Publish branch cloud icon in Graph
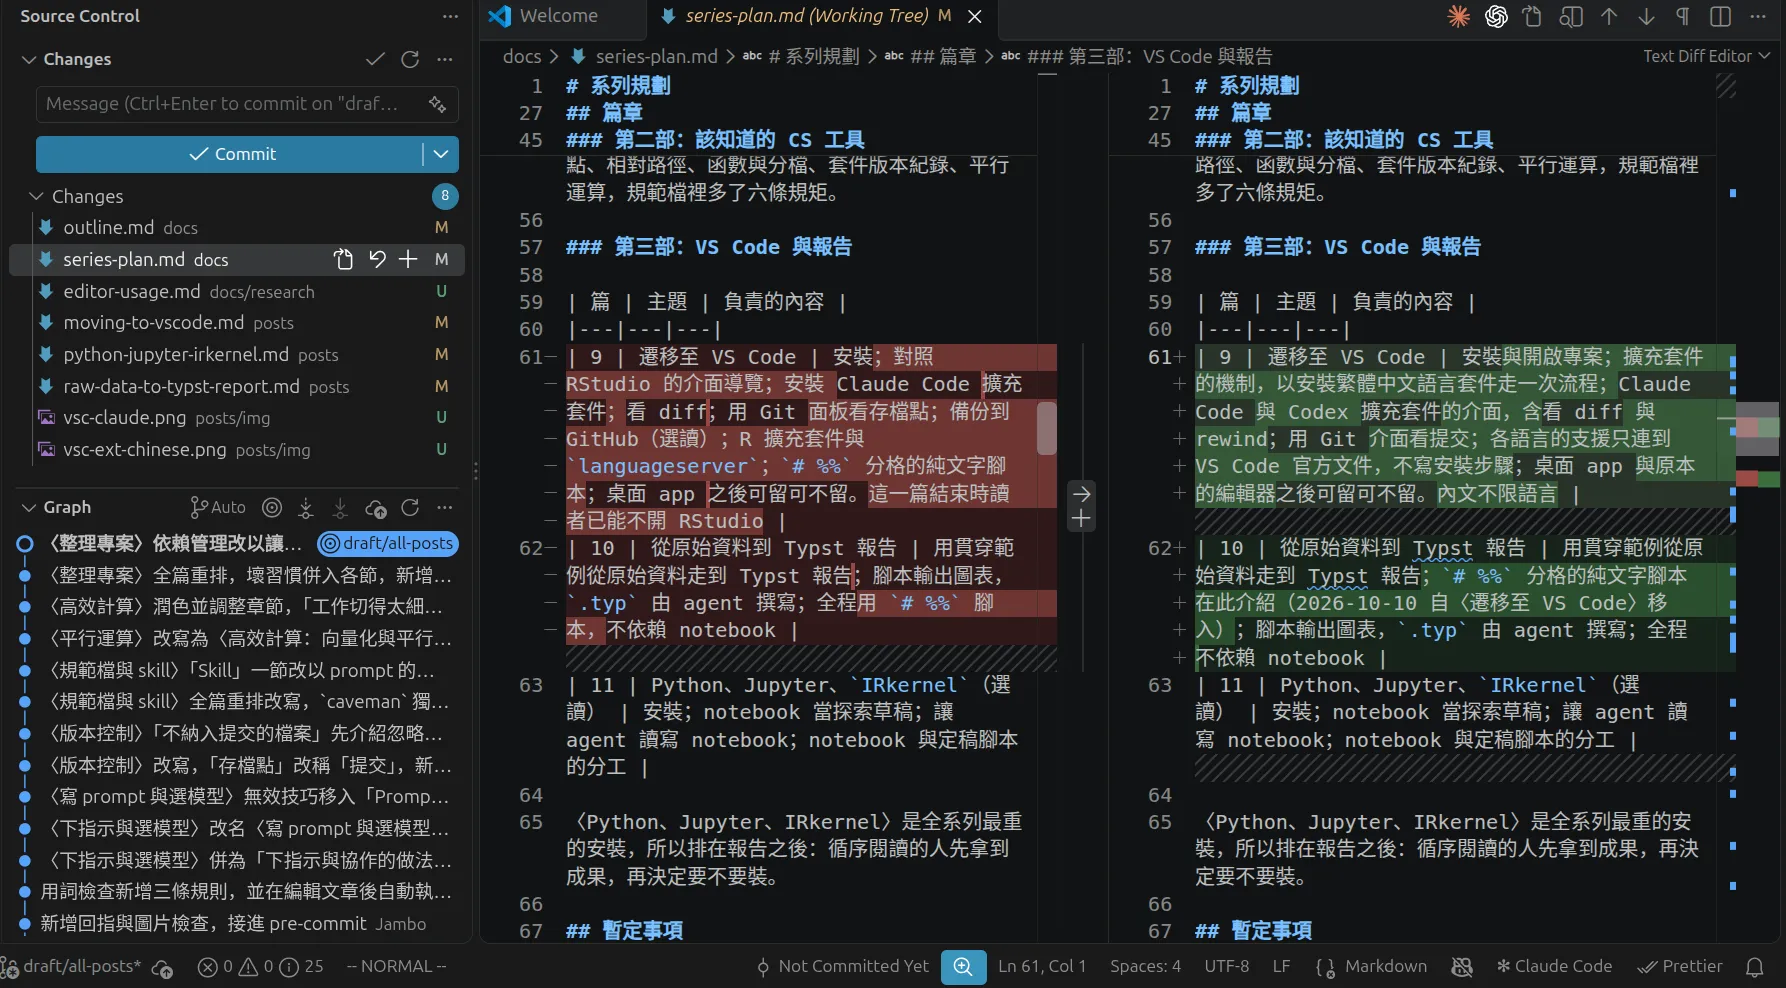Image resolution: width=1786 pixels, height=988 pixels. point(376,508)
